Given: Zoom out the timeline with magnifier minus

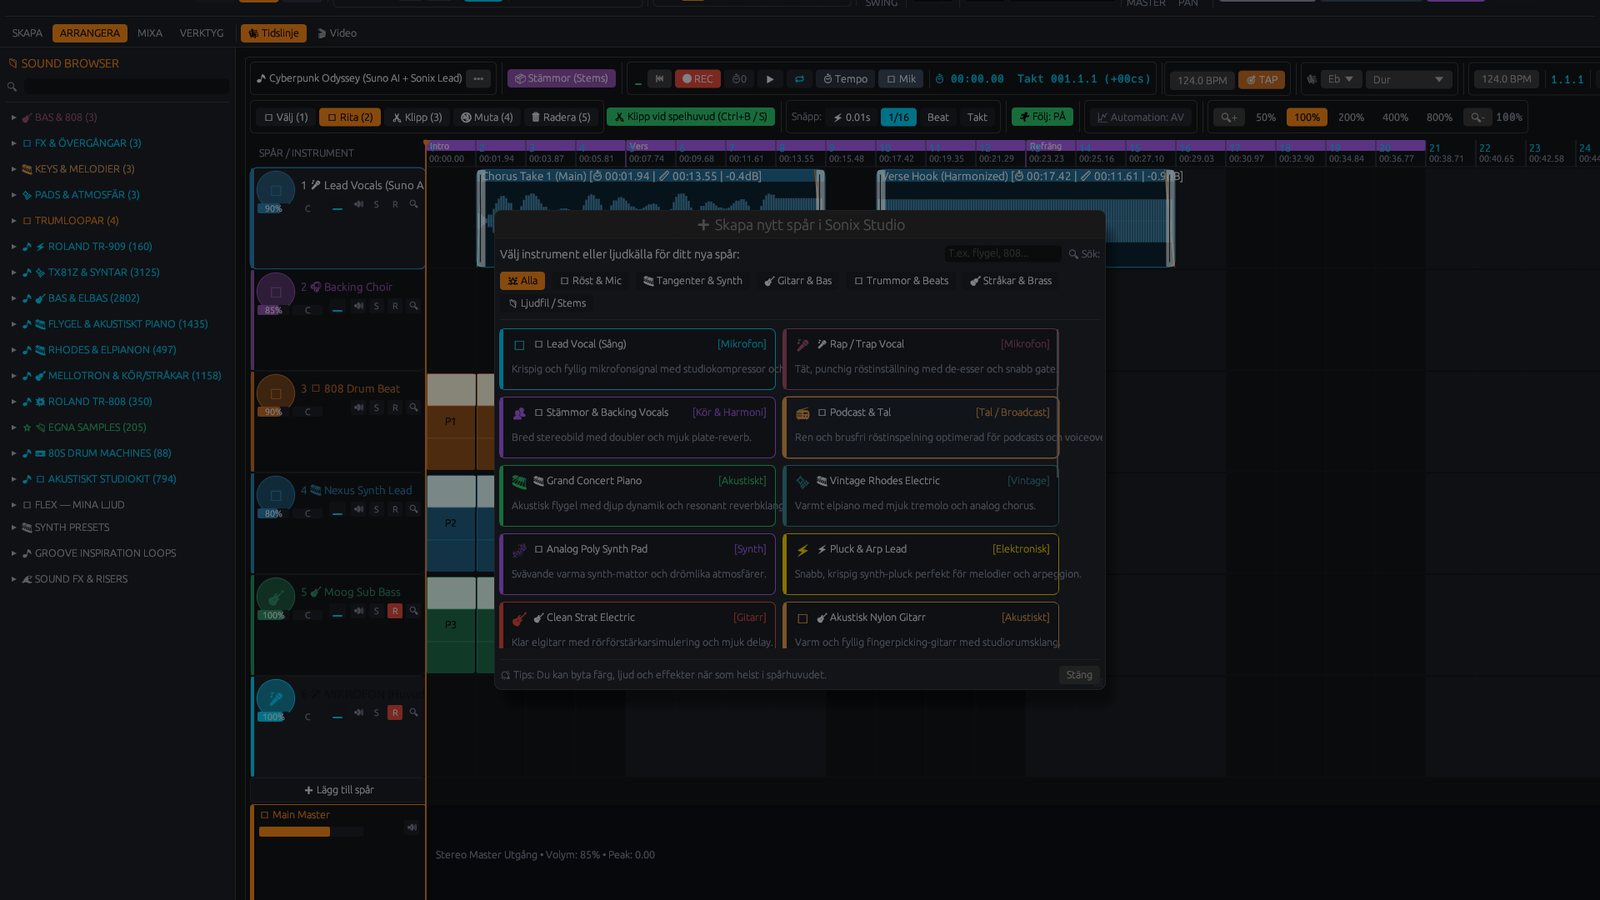Looking at the screenshot, I should coord(1477,117).
